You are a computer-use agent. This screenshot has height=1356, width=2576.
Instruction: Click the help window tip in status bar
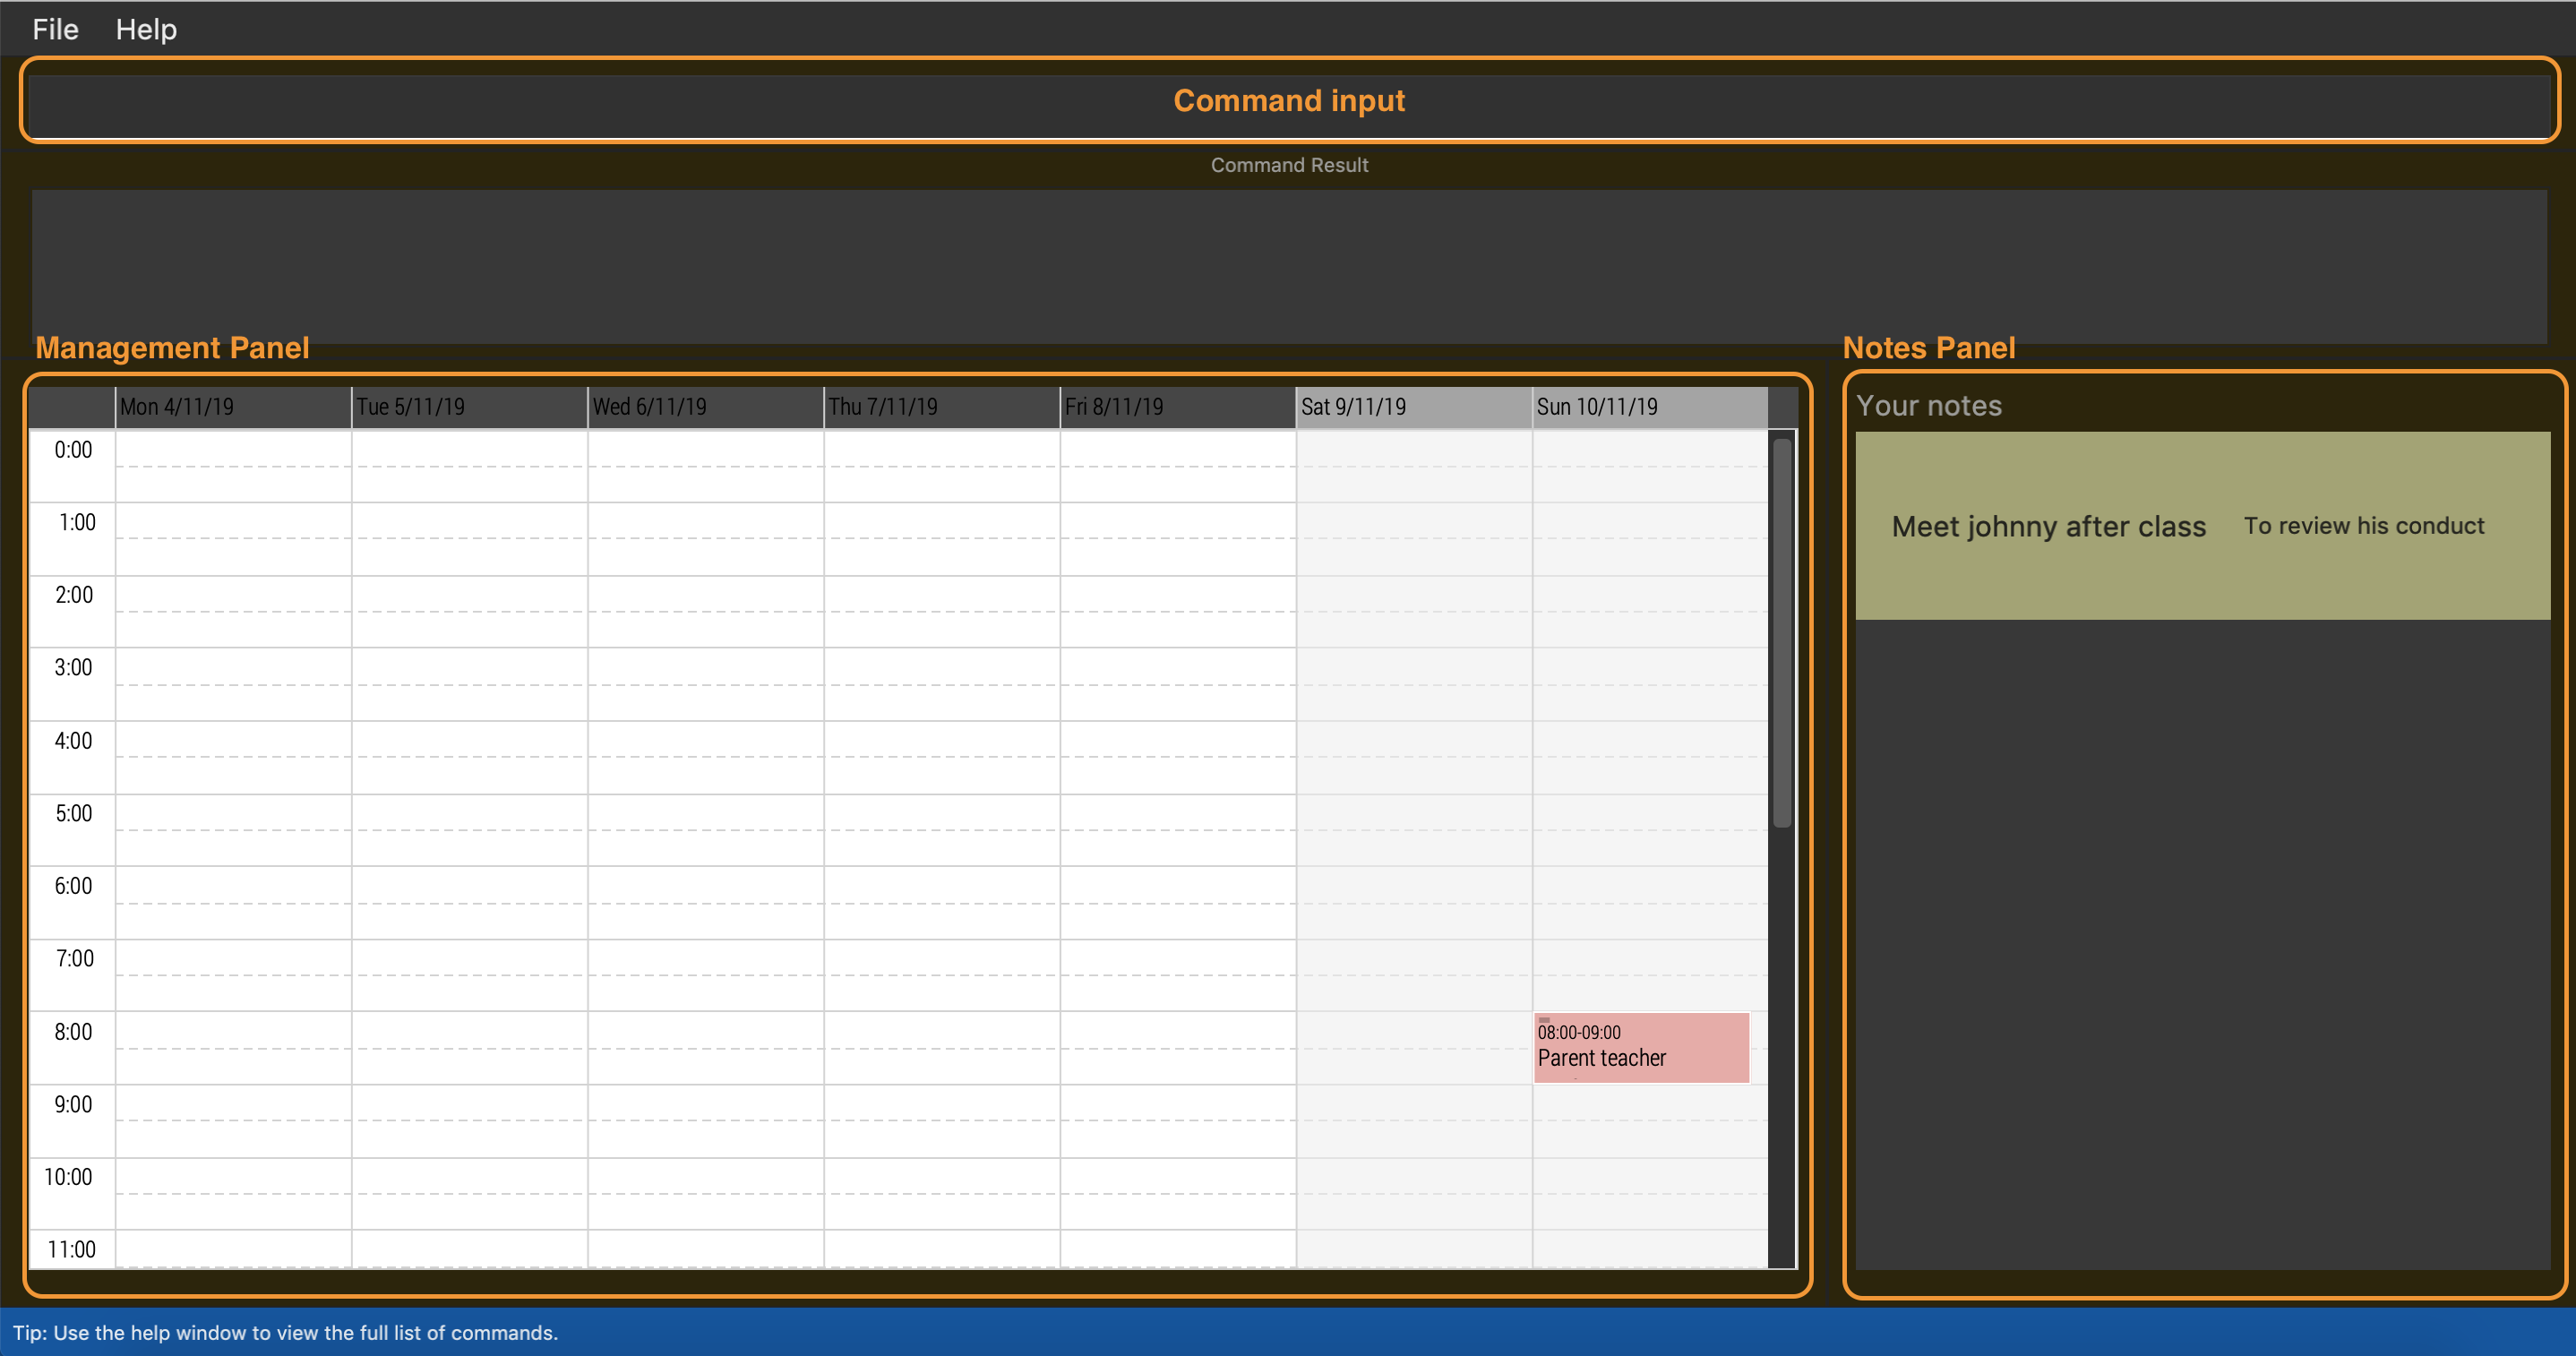point(285,1332)
